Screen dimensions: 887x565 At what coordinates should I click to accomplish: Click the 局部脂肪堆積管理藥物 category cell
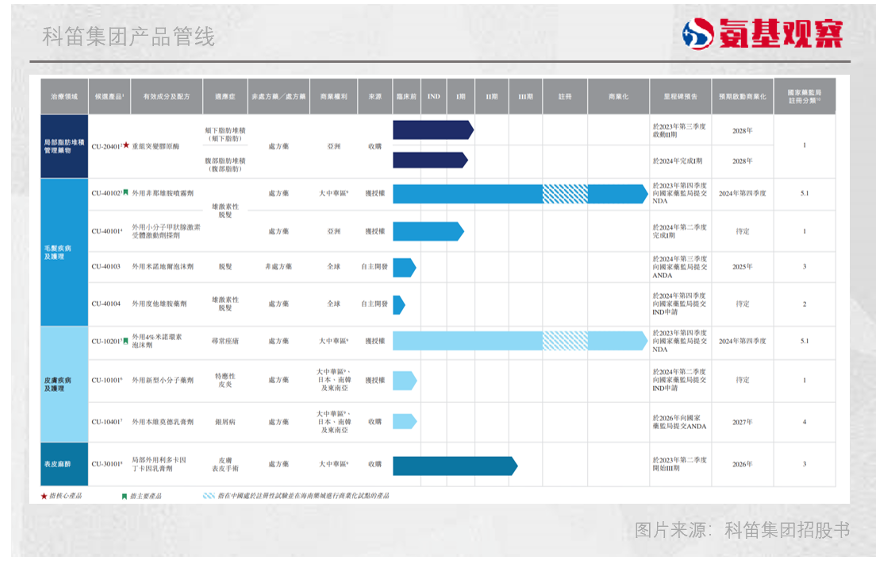click(64, 146)
